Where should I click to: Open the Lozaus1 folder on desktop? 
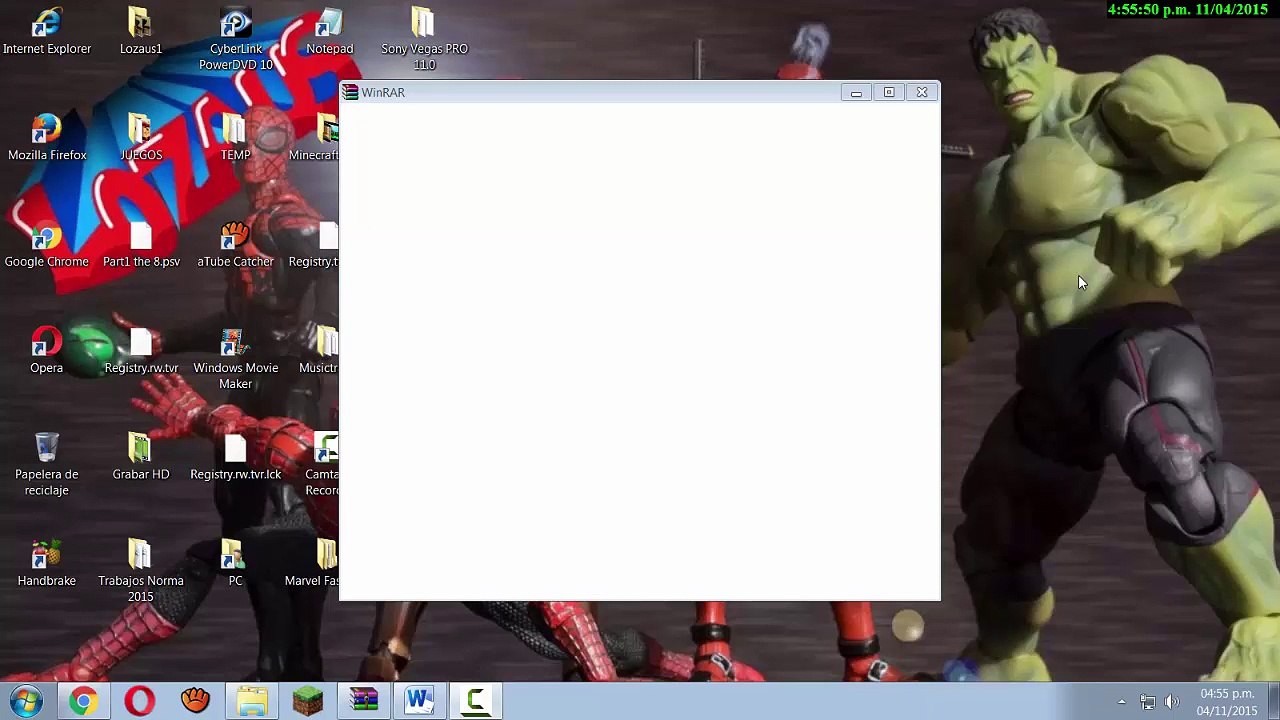tap(140, 30)
